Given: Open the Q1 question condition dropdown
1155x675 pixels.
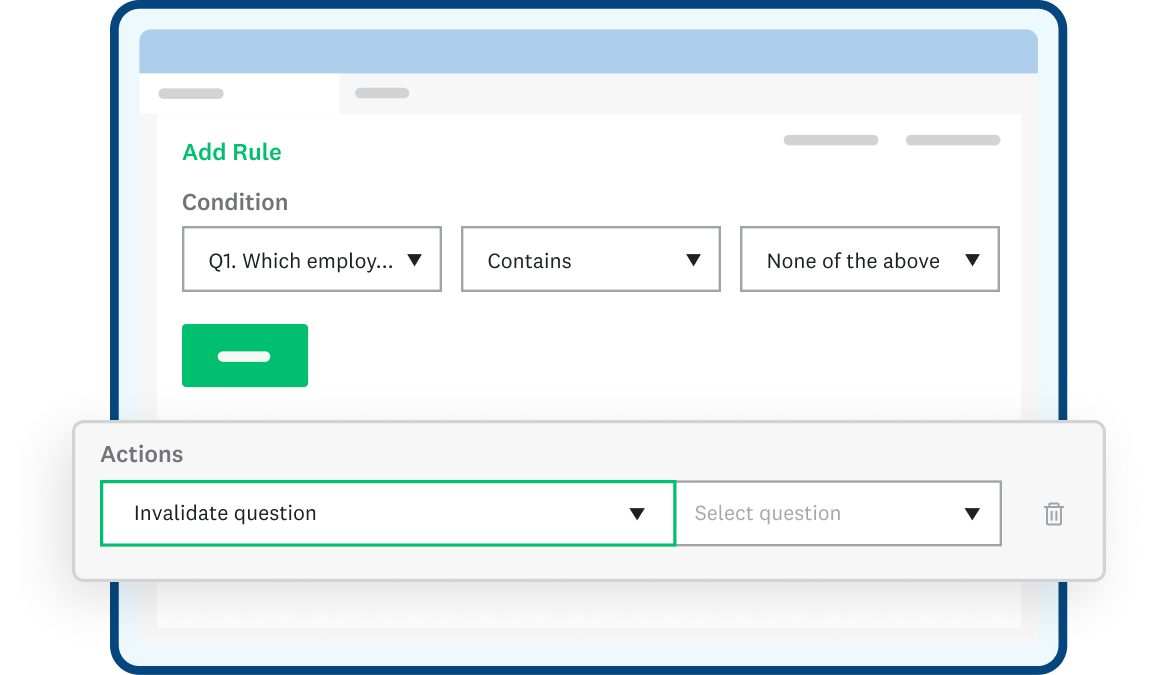Looking at the screenshot, I should click(x=311, y=259).
